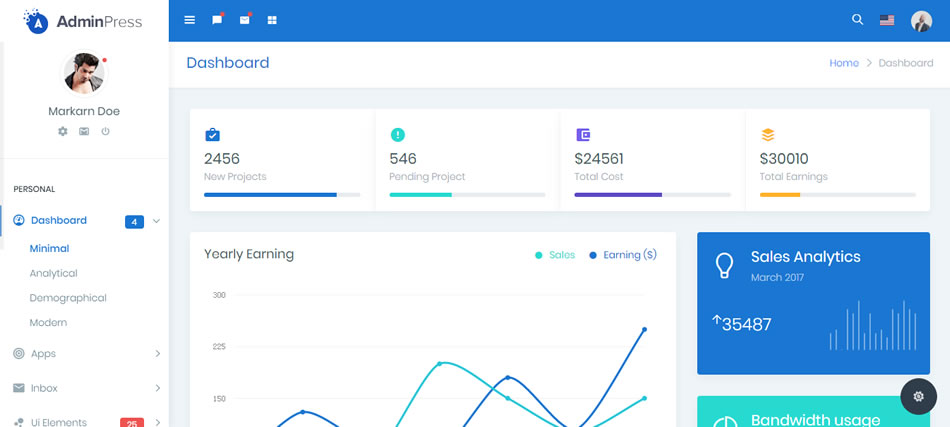Open the Ui Elements sidebar item
Image resolution: width=950 pixels, height=427 pixels.
click(x=84, y=421)
